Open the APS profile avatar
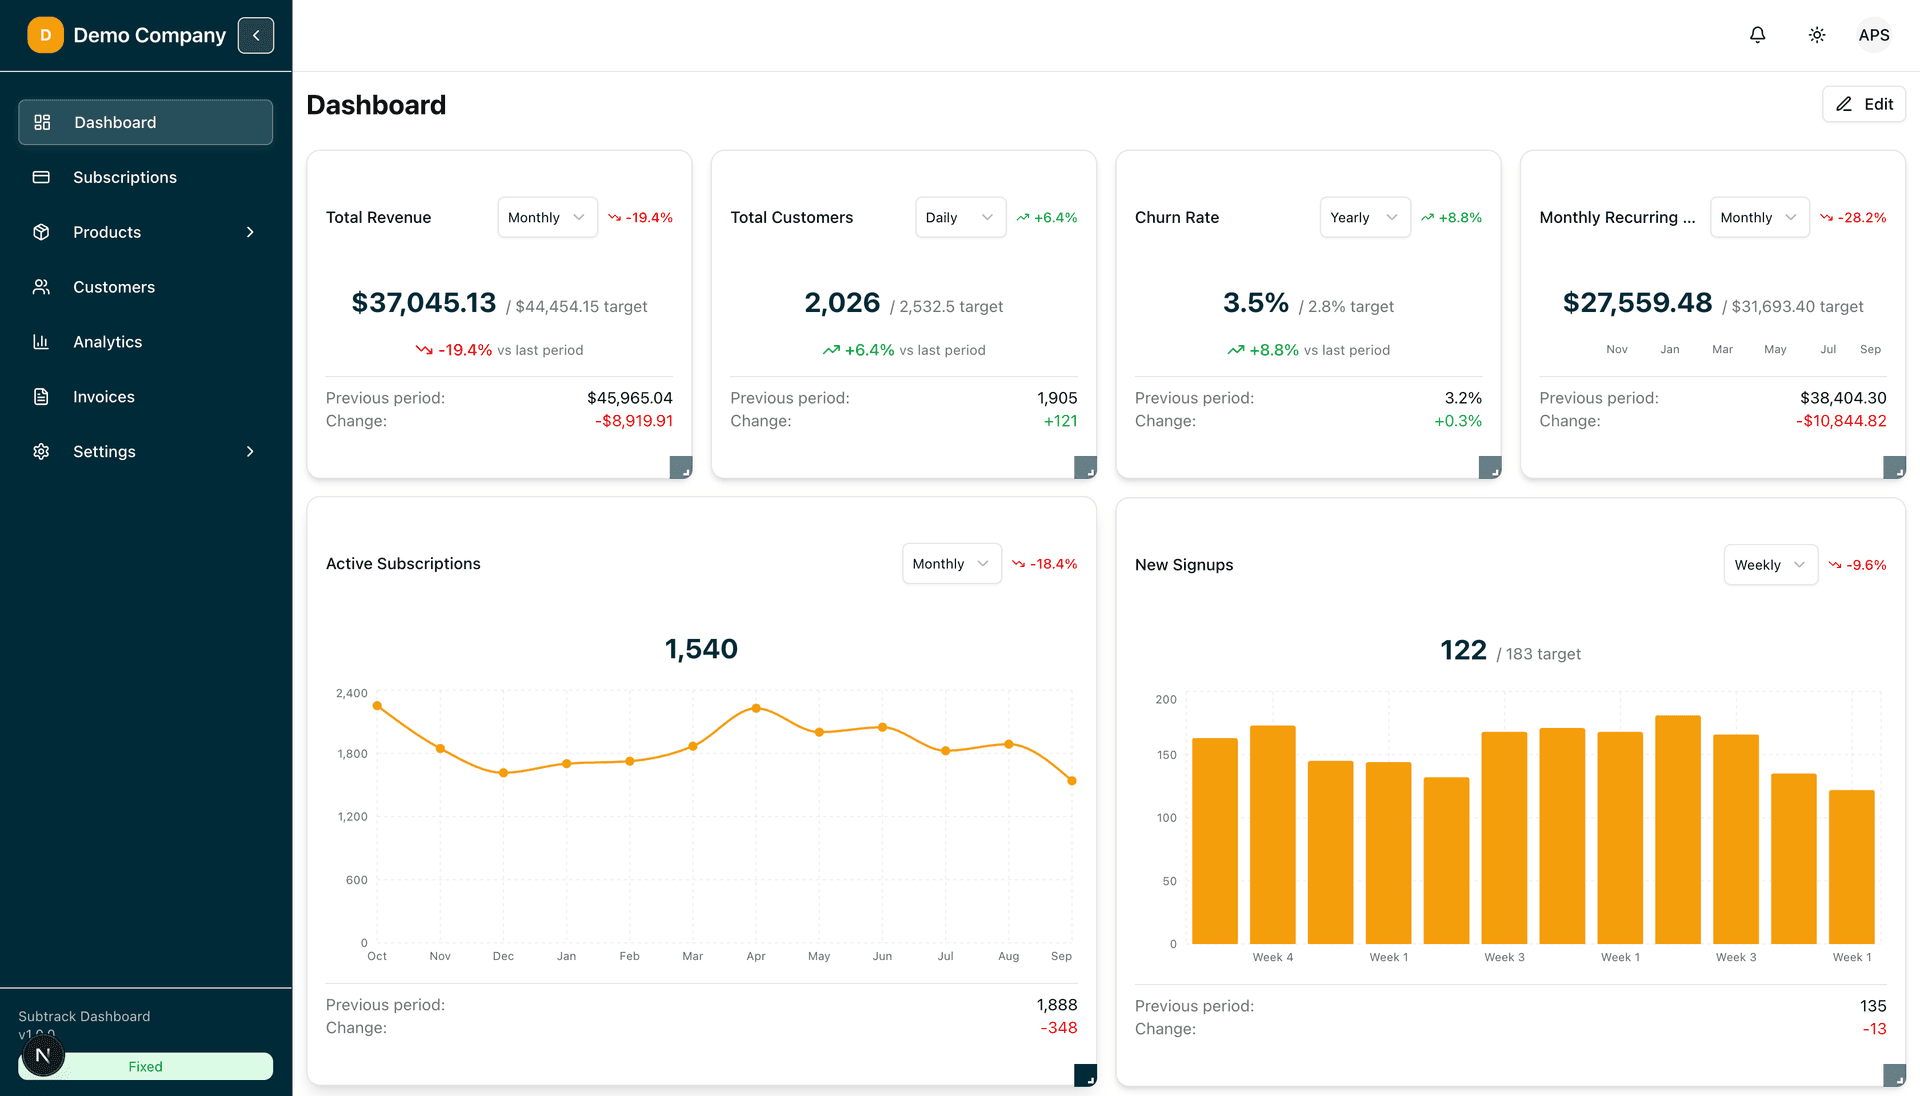Viewport: 1920px width, 1096px height. click(x=1874, y=34)
